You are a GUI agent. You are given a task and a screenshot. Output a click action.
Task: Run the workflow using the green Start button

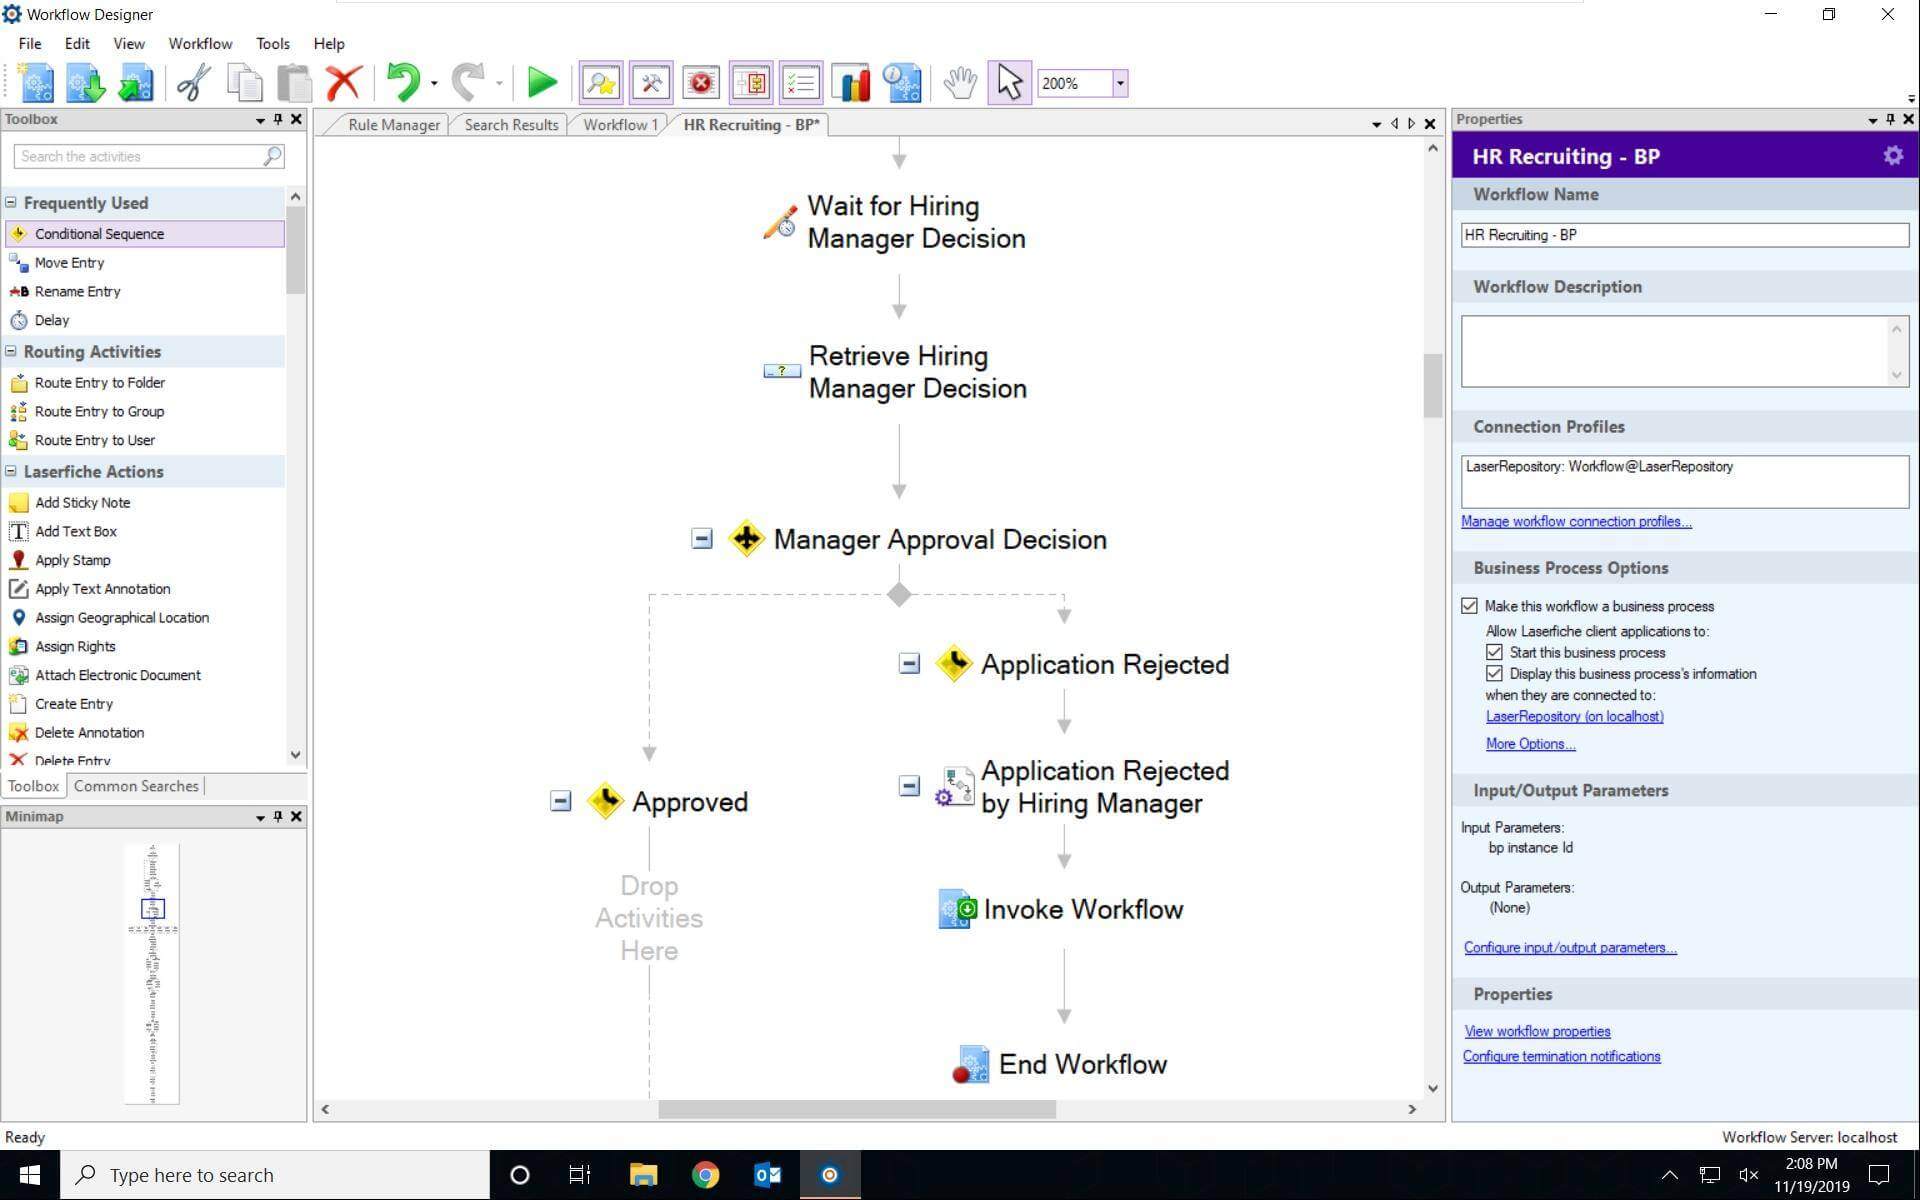point(541,83)
